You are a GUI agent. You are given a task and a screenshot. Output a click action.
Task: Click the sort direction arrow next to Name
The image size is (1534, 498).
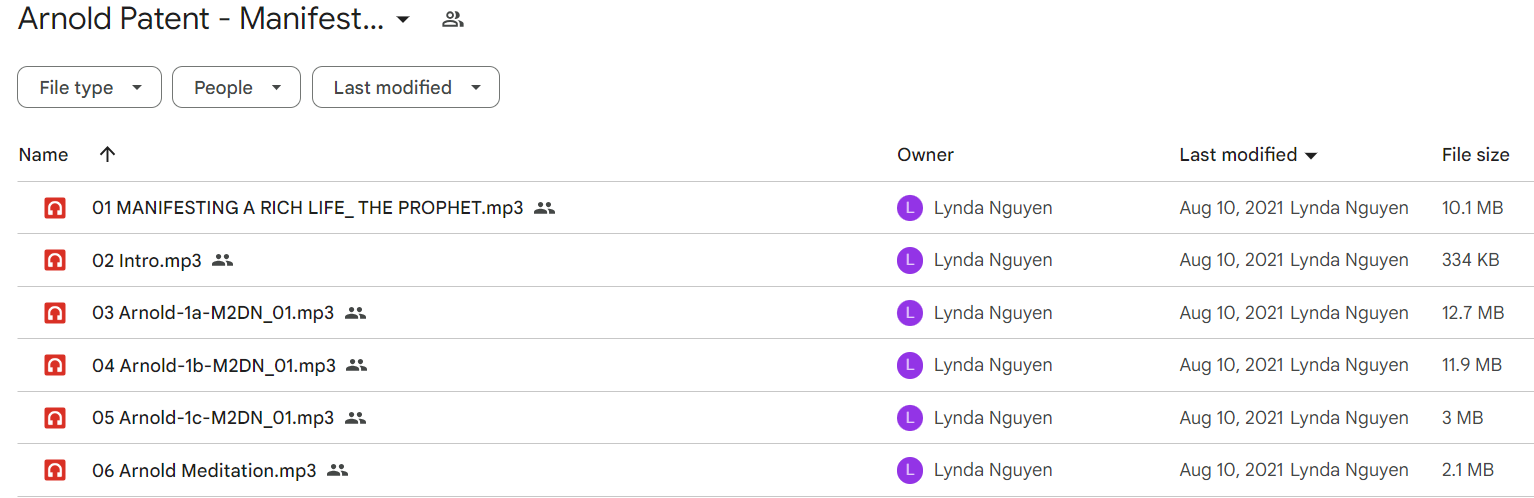108,154
